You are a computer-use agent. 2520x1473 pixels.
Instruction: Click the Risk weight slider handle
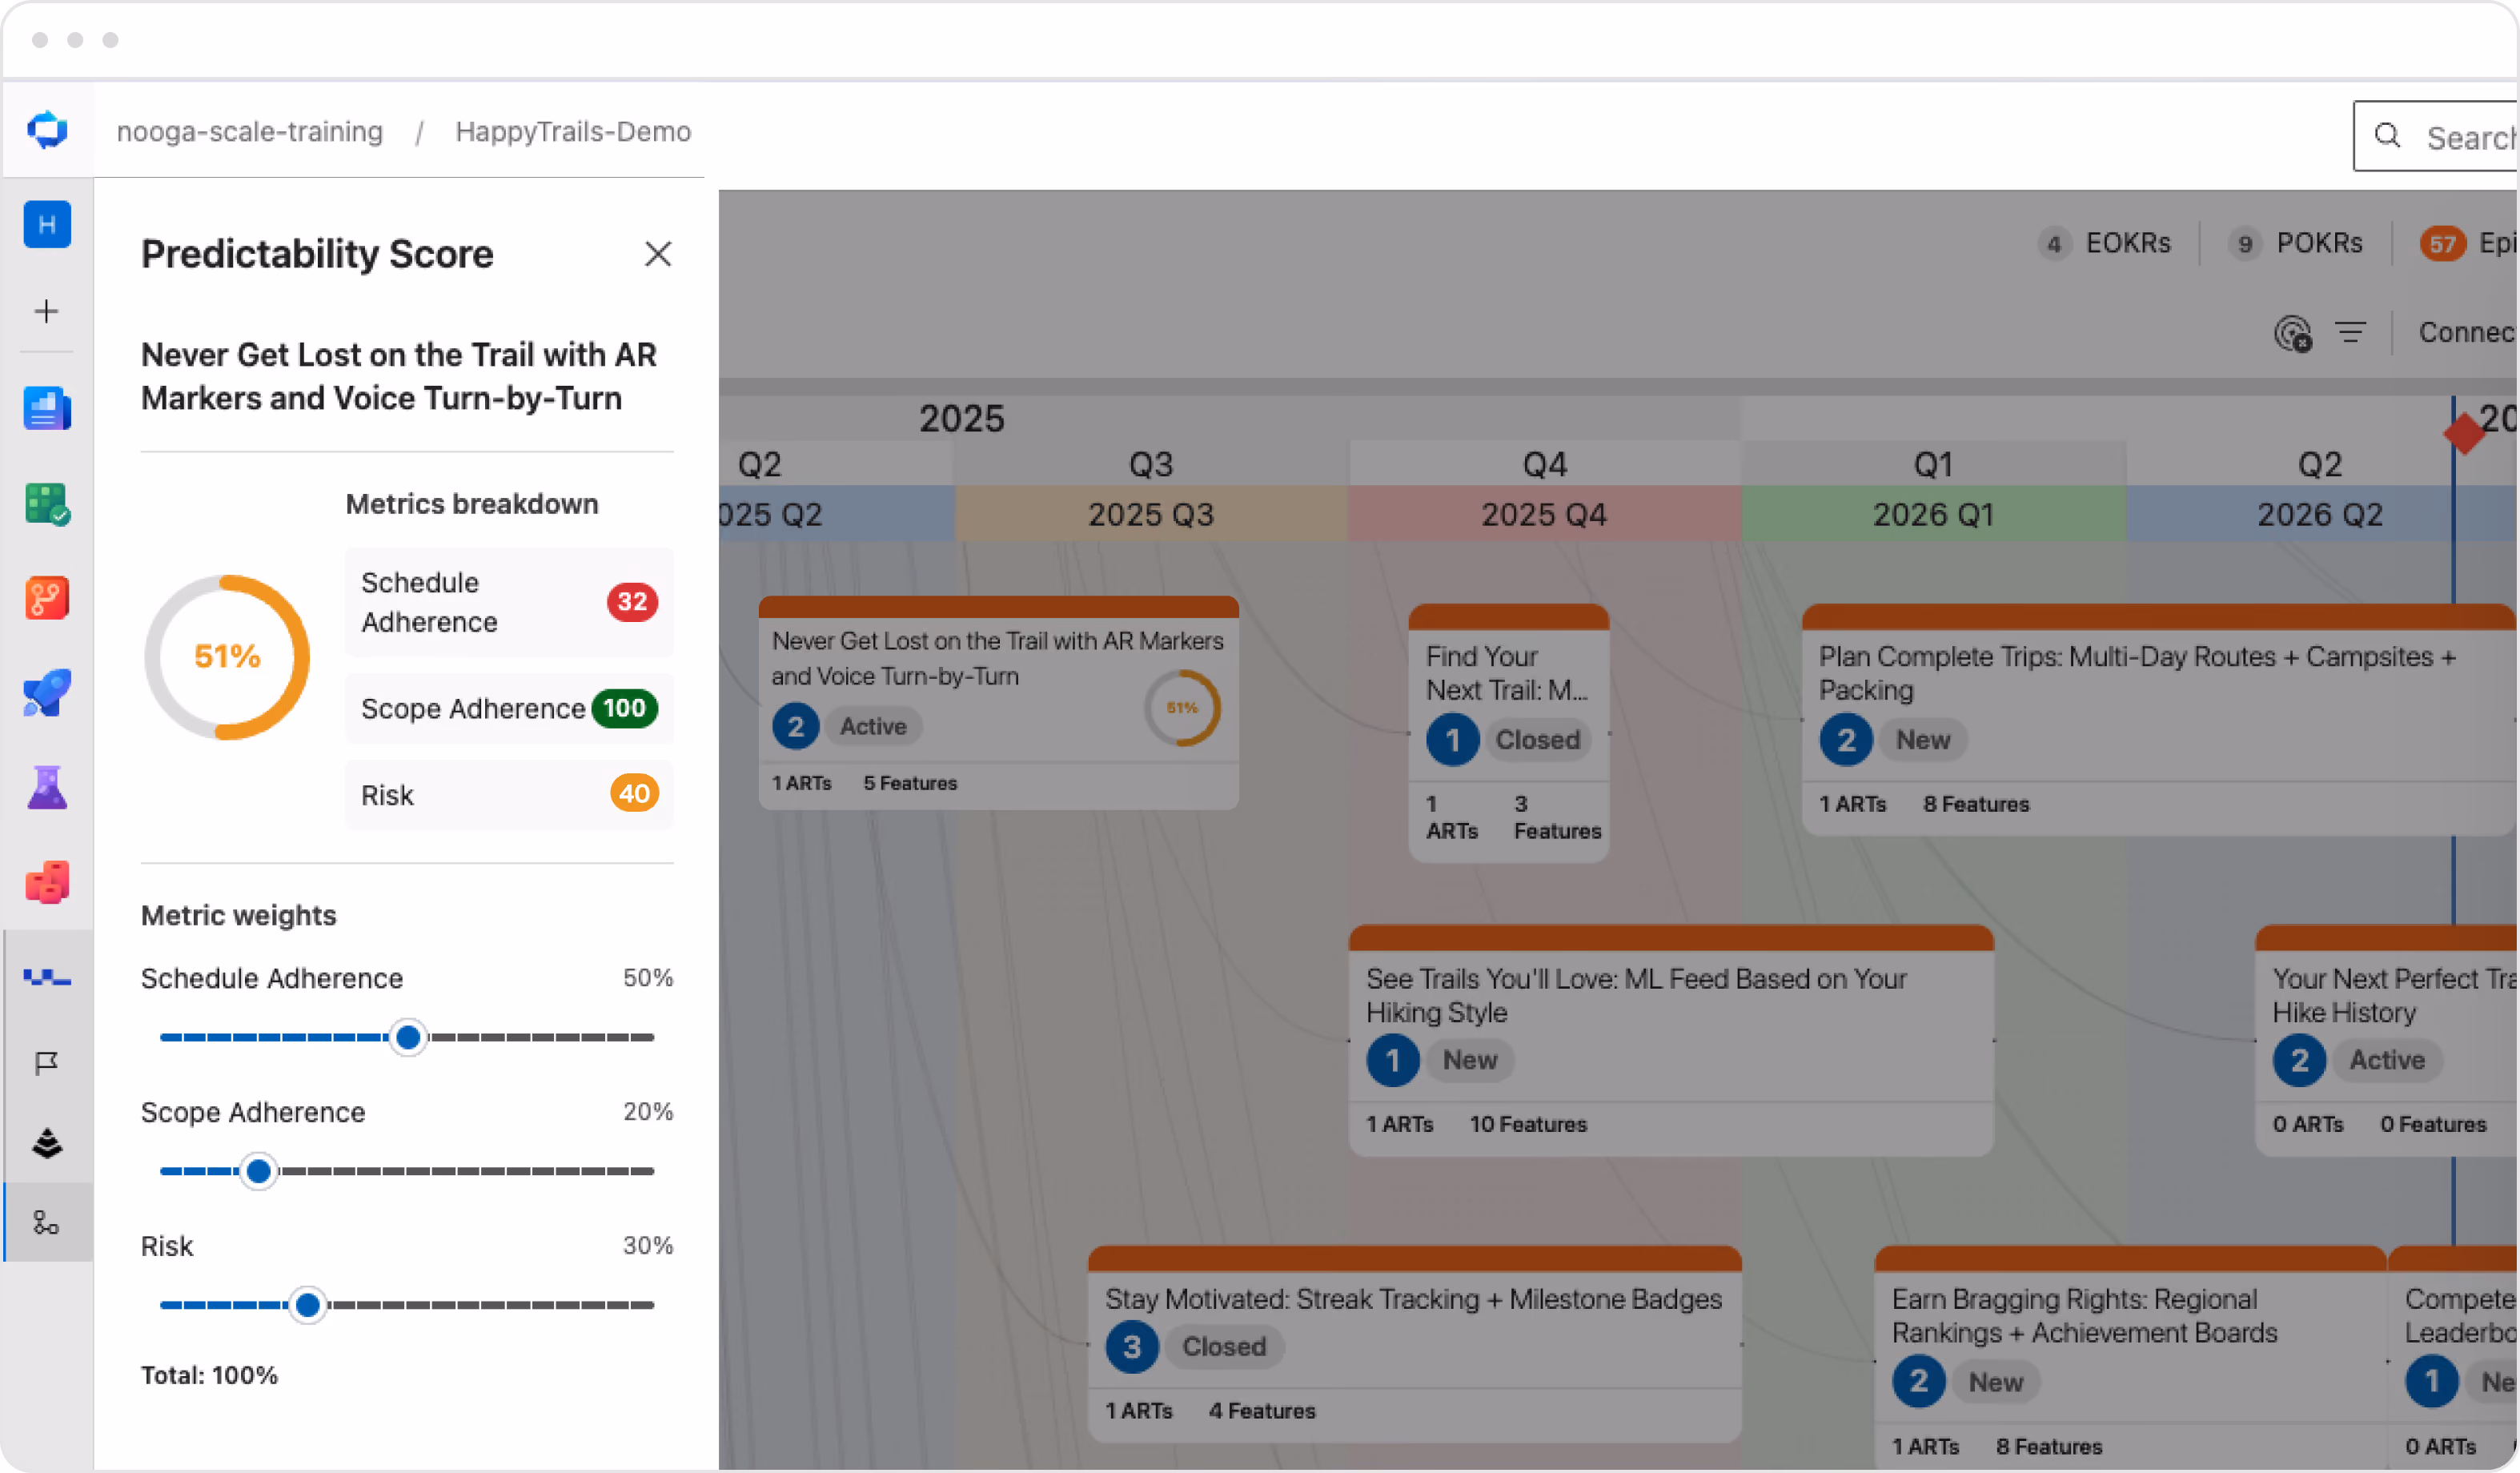(x=308, y=1305)
